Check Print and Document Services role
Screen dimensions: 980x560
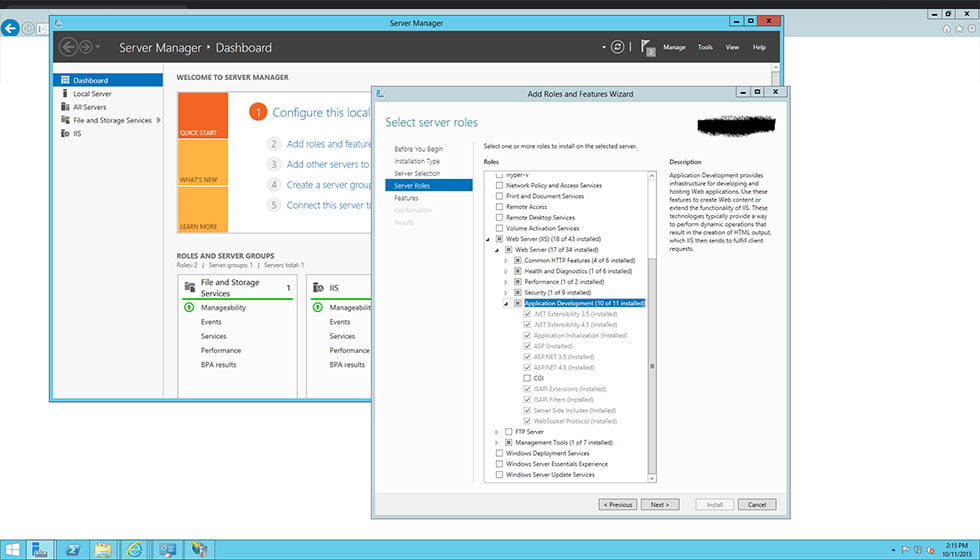[499, 196]
